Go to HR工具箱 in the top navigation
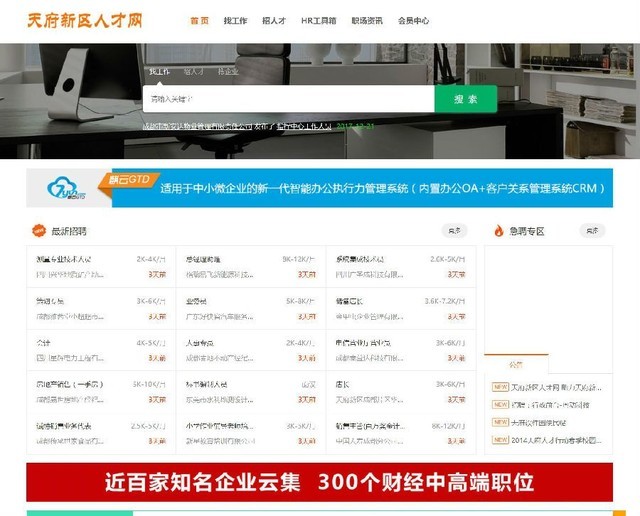640x516 pixels. (318, 20)
